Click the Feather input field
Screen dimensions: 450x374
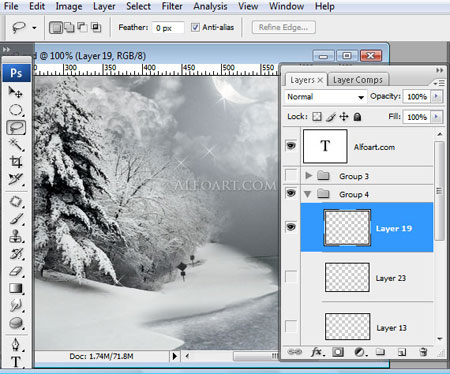pos(168,28)
